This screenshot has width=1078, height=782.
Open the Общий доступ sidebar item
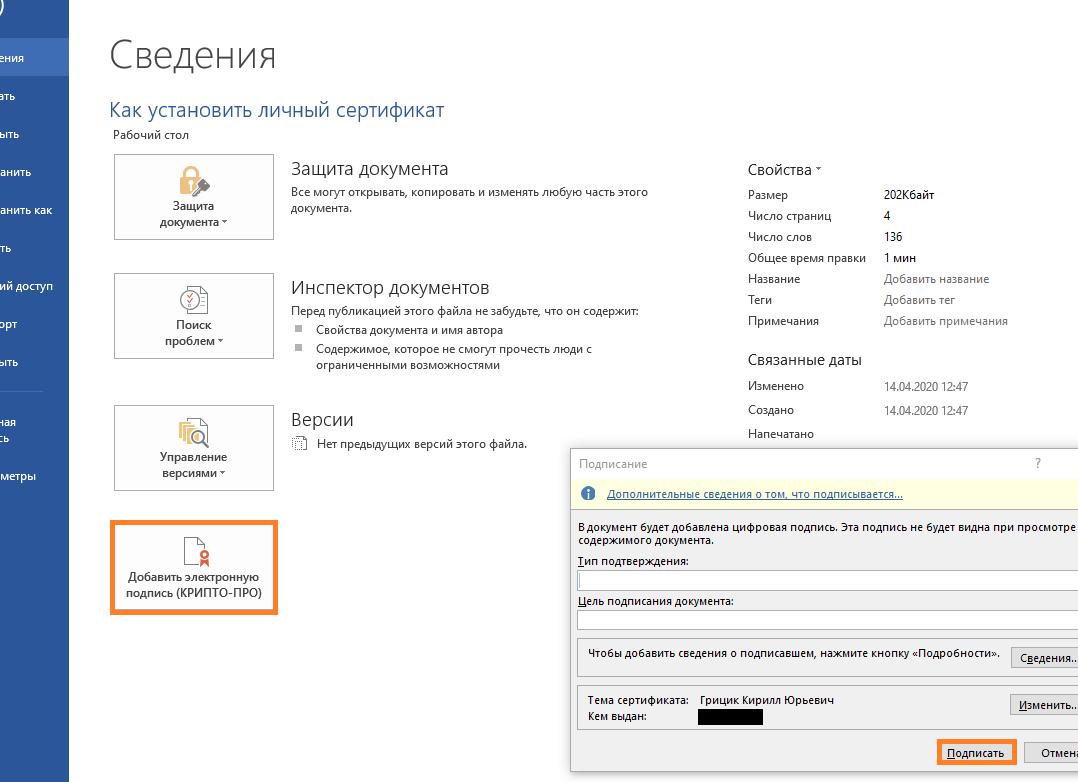point(34,286)
